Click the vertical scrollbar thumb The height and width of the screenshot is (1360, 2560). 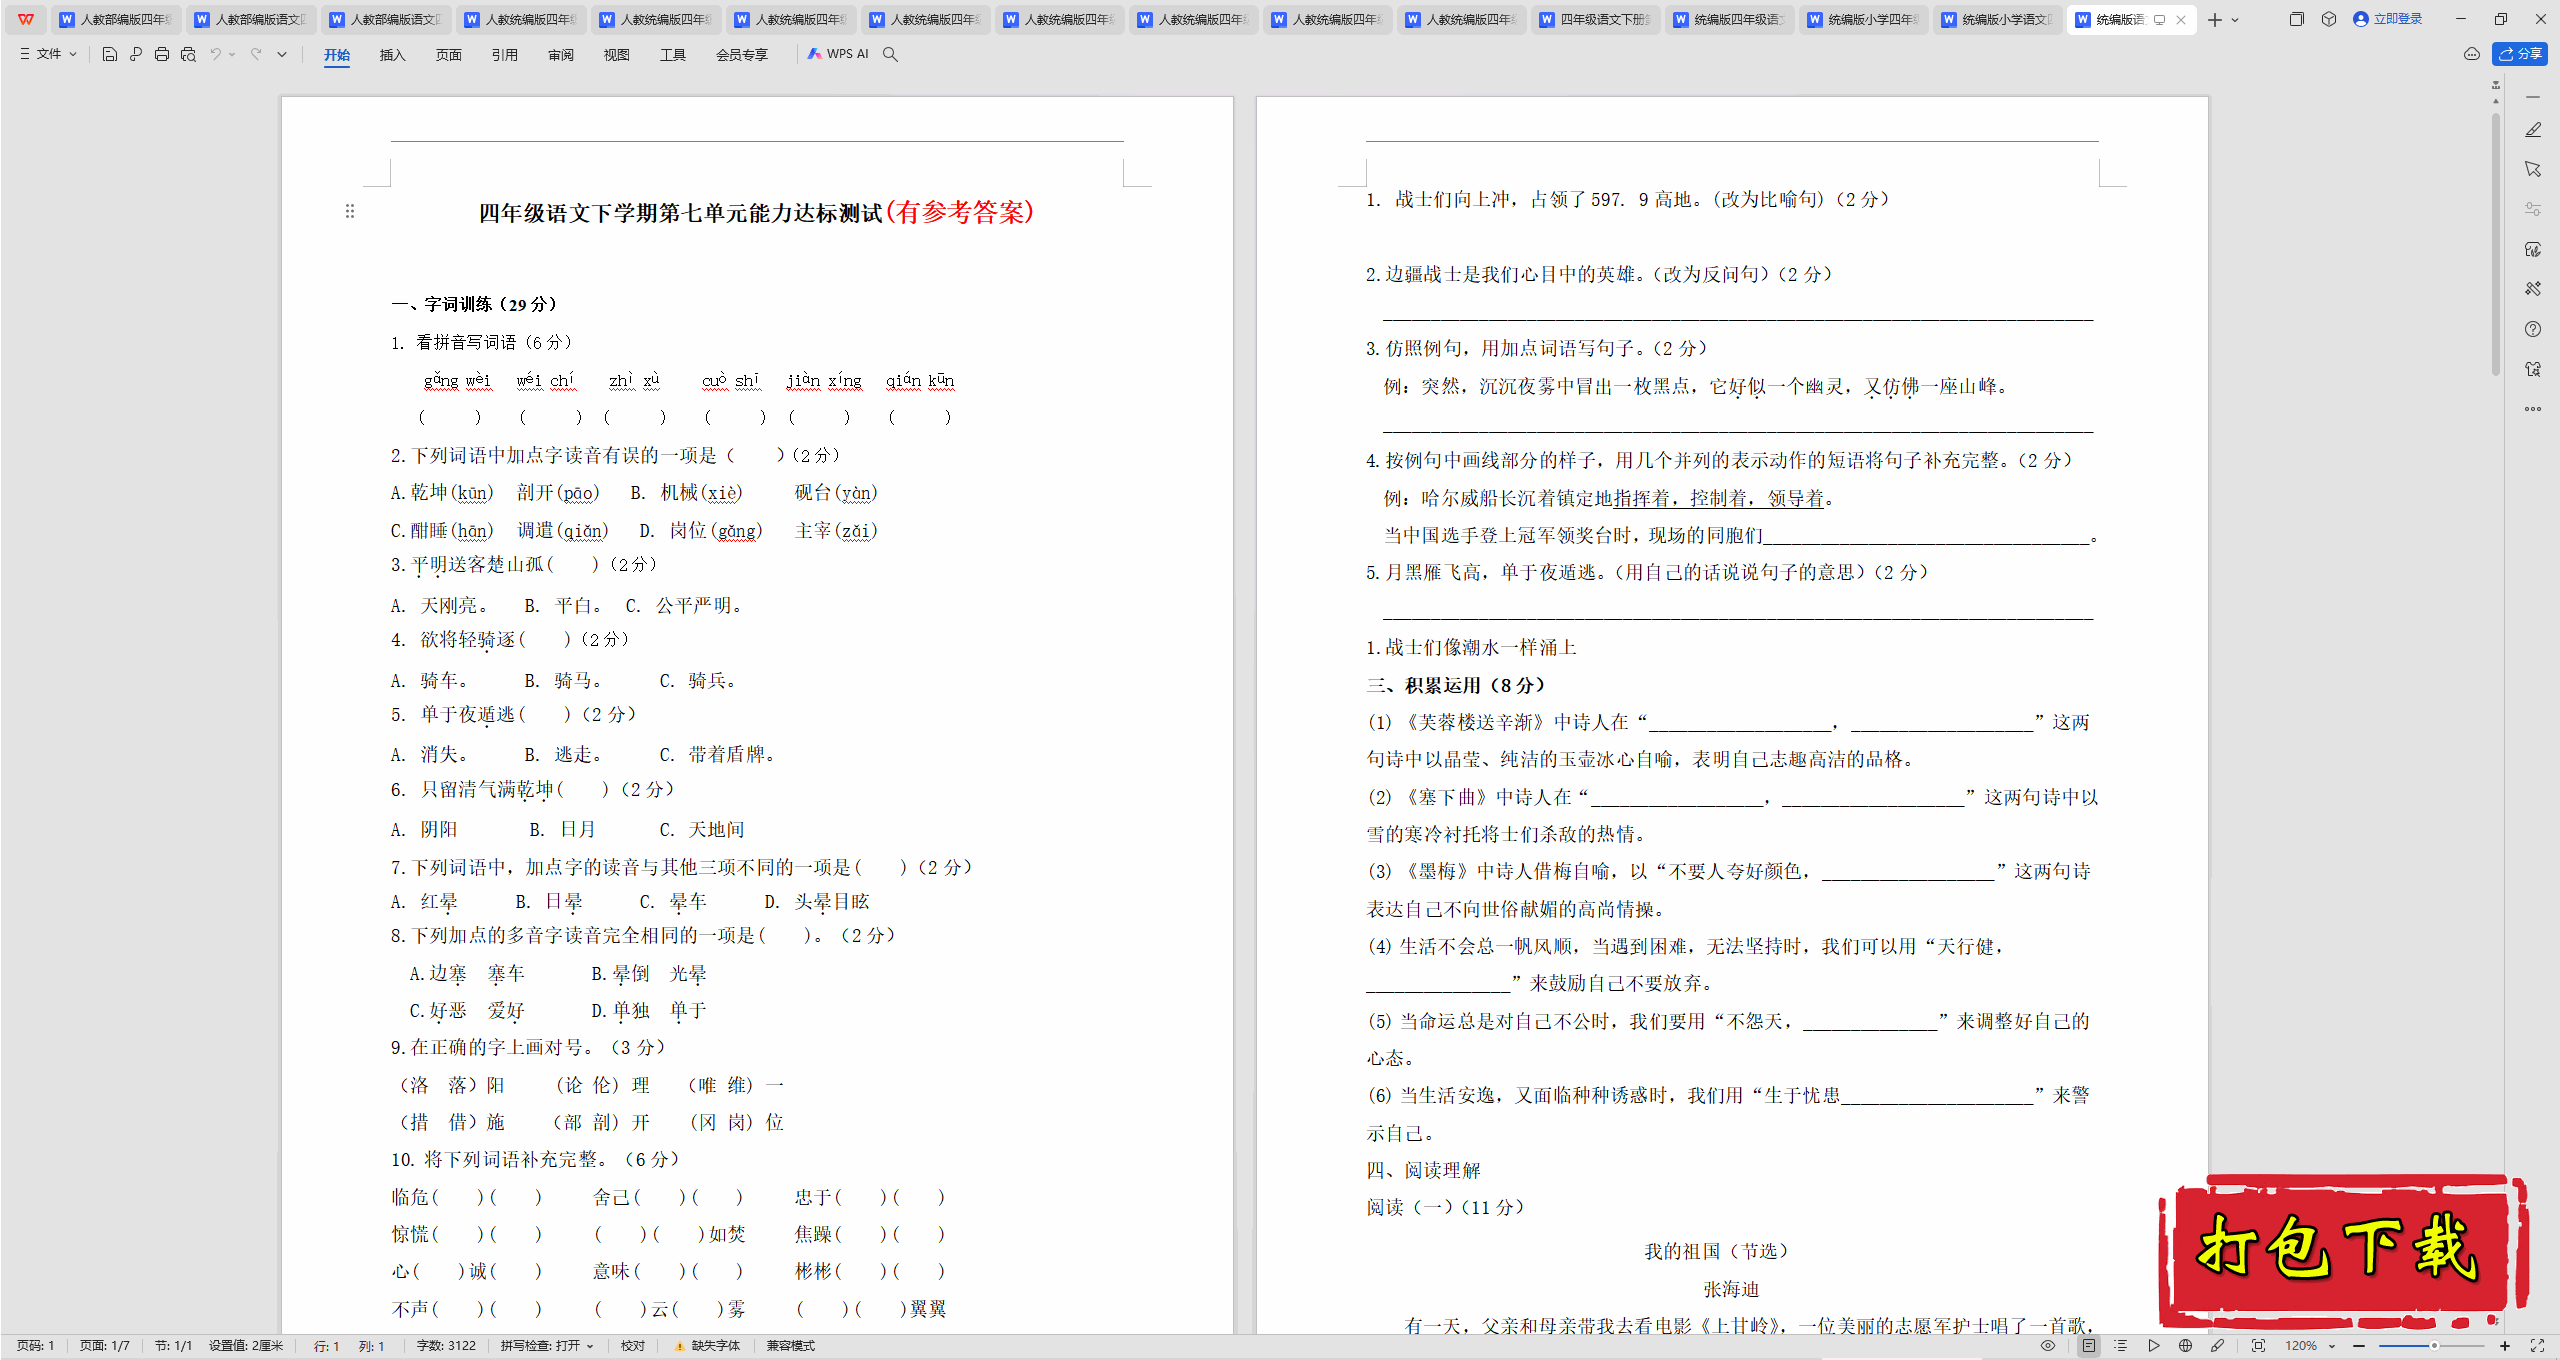coord(2496,243)
